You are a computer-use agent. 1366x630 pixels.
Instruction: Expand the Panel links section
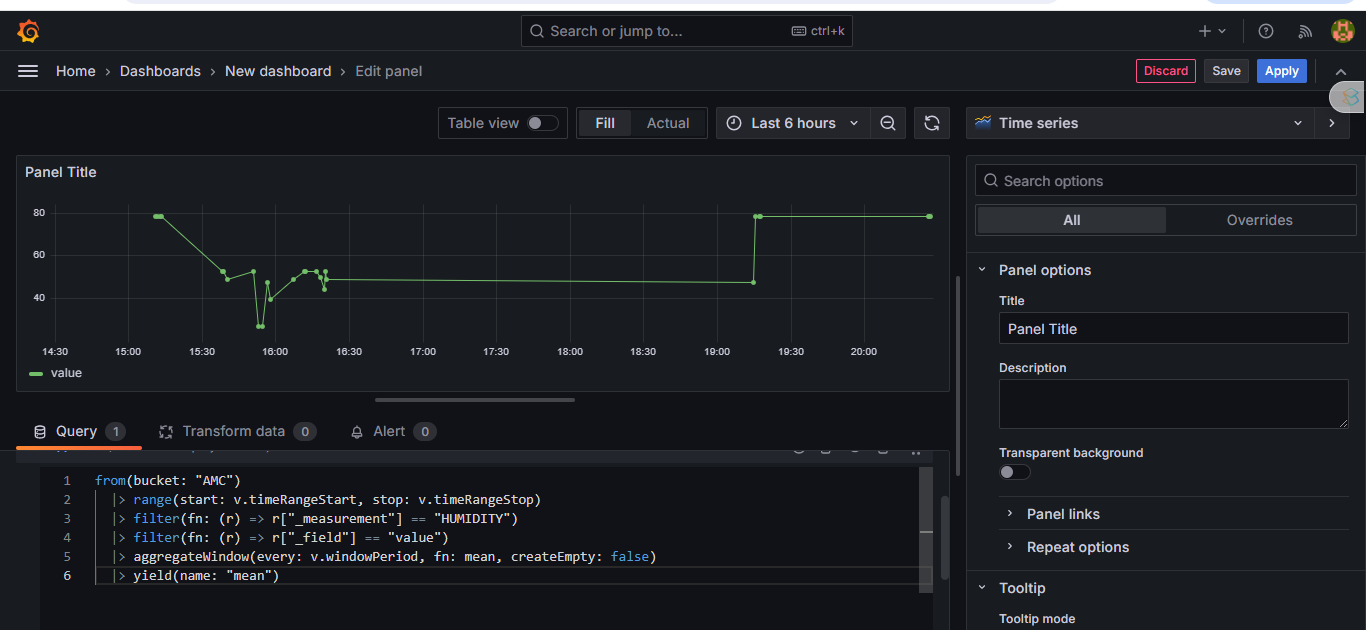click(x=1062, y=514)
